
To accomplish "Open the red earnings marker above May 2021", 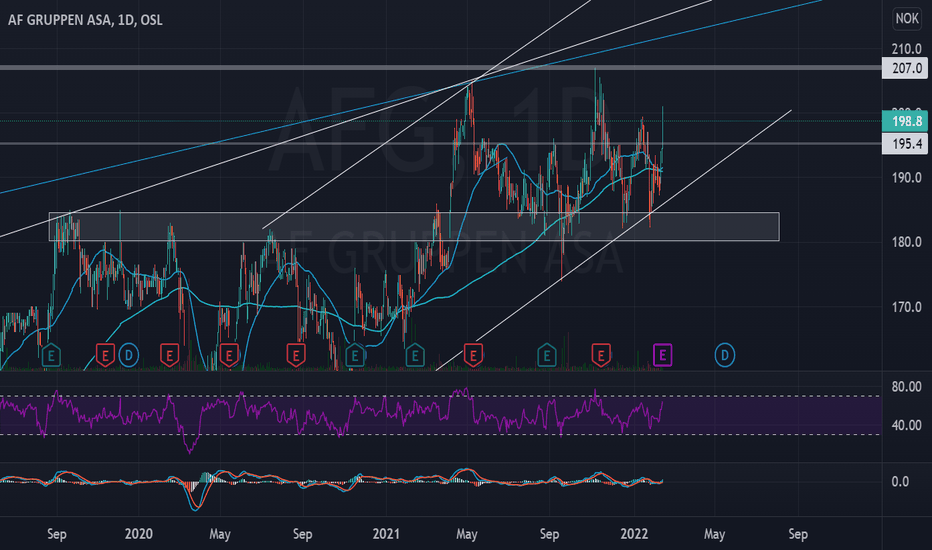I will (473, 356).
